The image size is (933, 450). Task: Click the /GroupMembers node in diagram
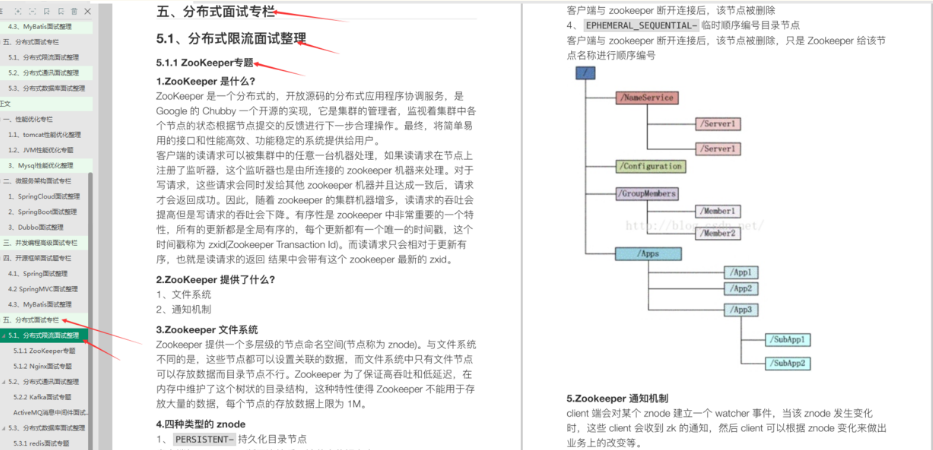coord(647,193)
